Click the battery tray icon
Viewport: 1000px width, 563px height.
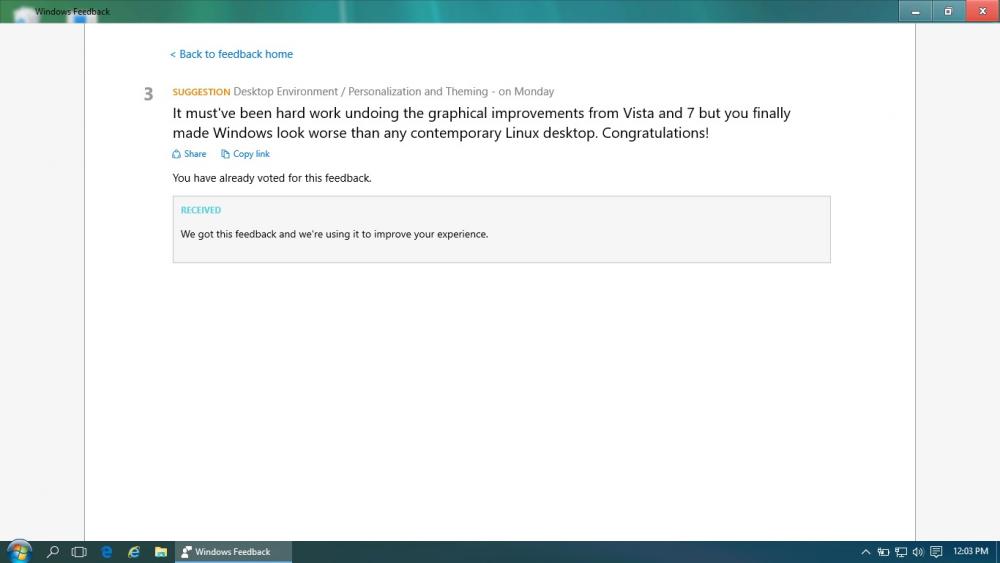pyautogui.click(x=883, y=552)
